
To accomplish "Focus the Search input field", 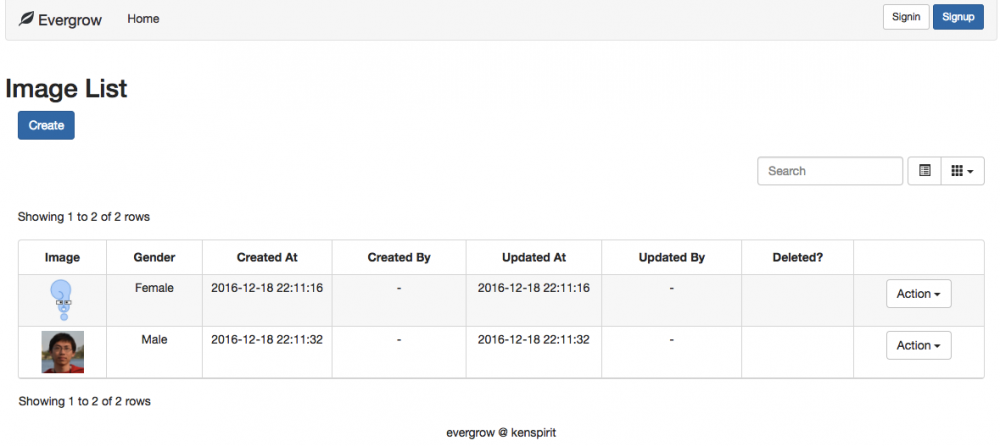I will [x=830, y=171].
